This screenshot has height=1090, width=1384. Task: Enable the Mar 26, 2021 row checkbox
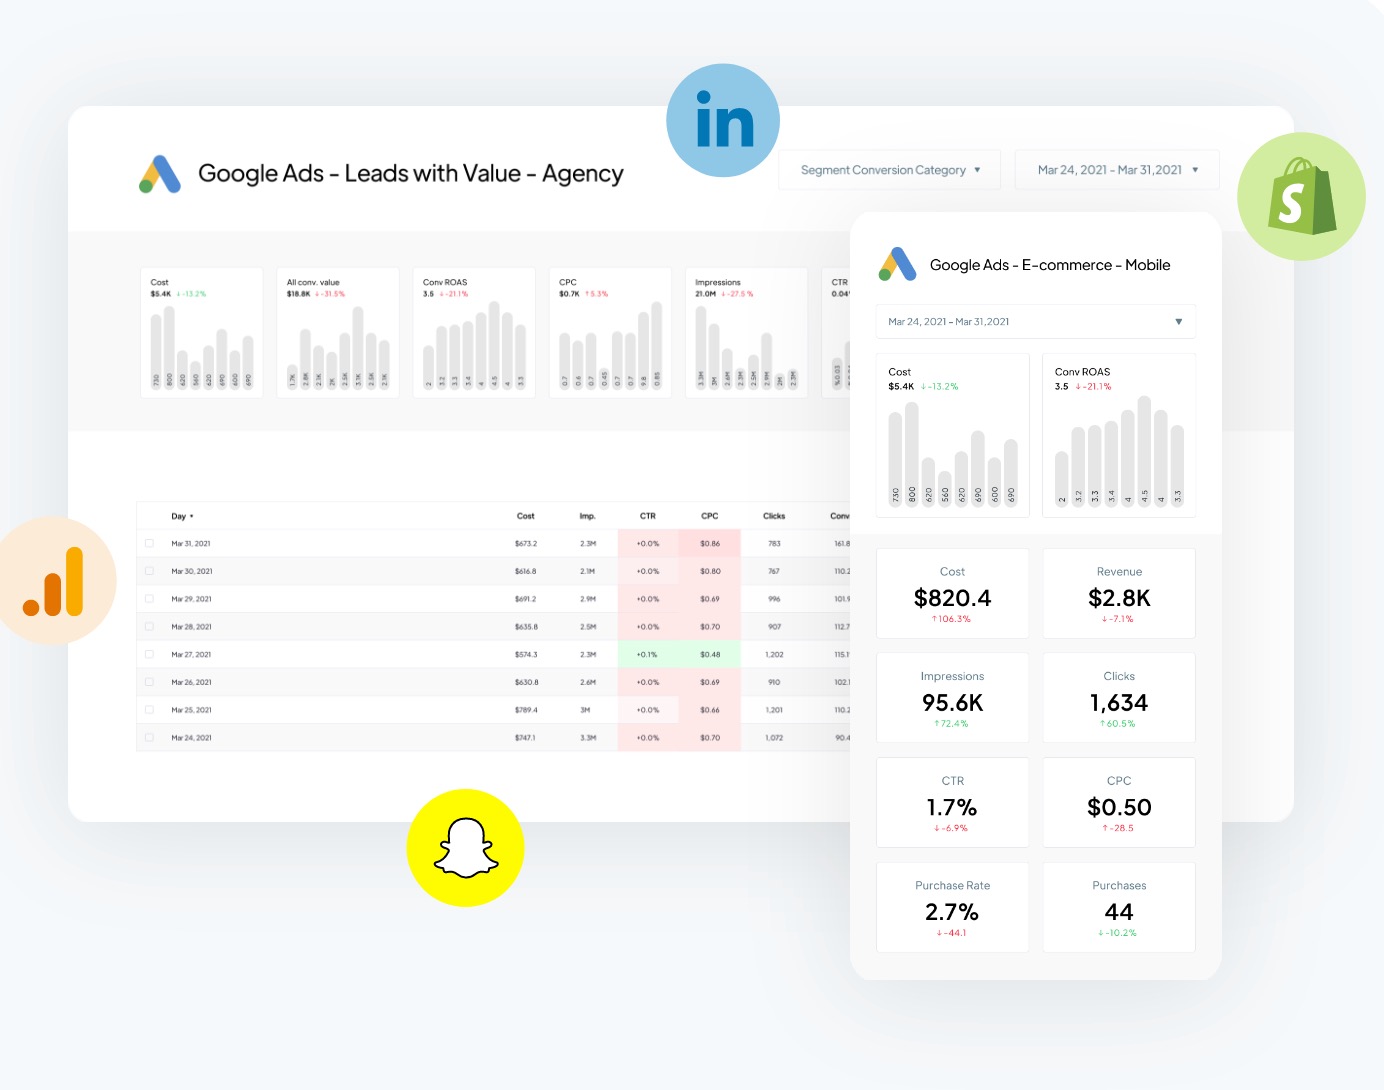(x=149, y=682)
